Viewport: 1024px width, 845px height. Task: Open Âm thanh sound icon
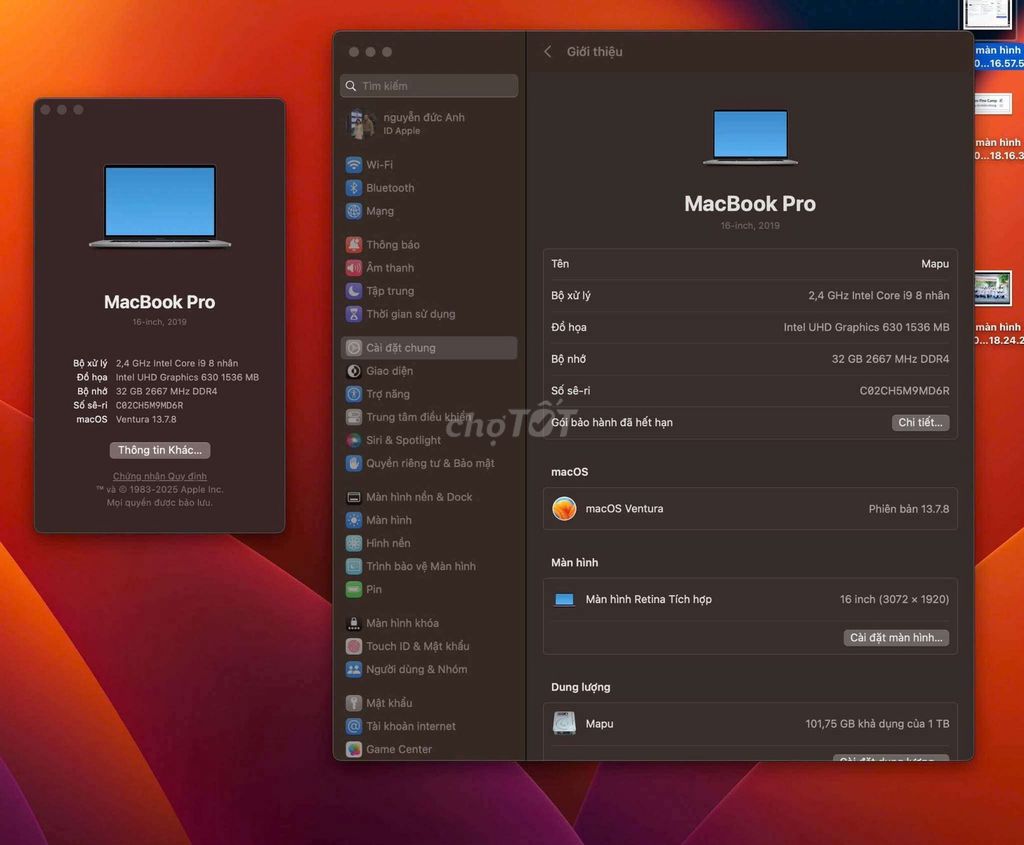pyautogui.click(x=353, y=268)
